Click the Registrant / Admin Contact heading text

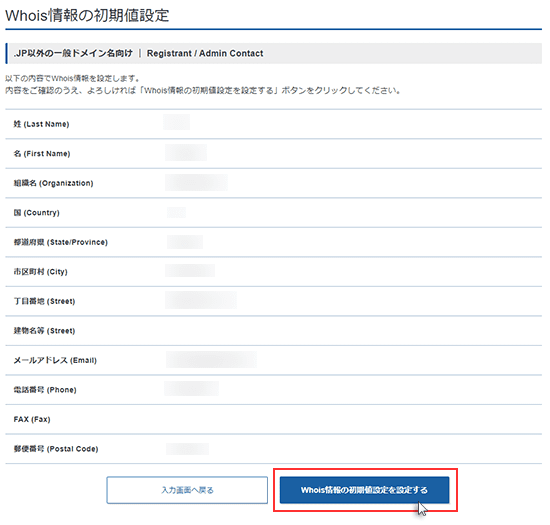[205, 53]
